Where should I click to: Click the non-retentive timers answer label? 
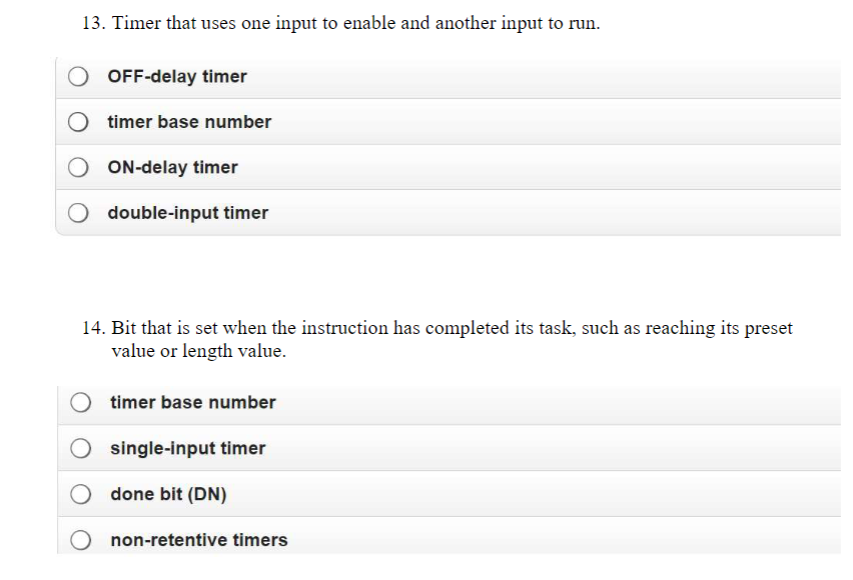coord(198,539)
